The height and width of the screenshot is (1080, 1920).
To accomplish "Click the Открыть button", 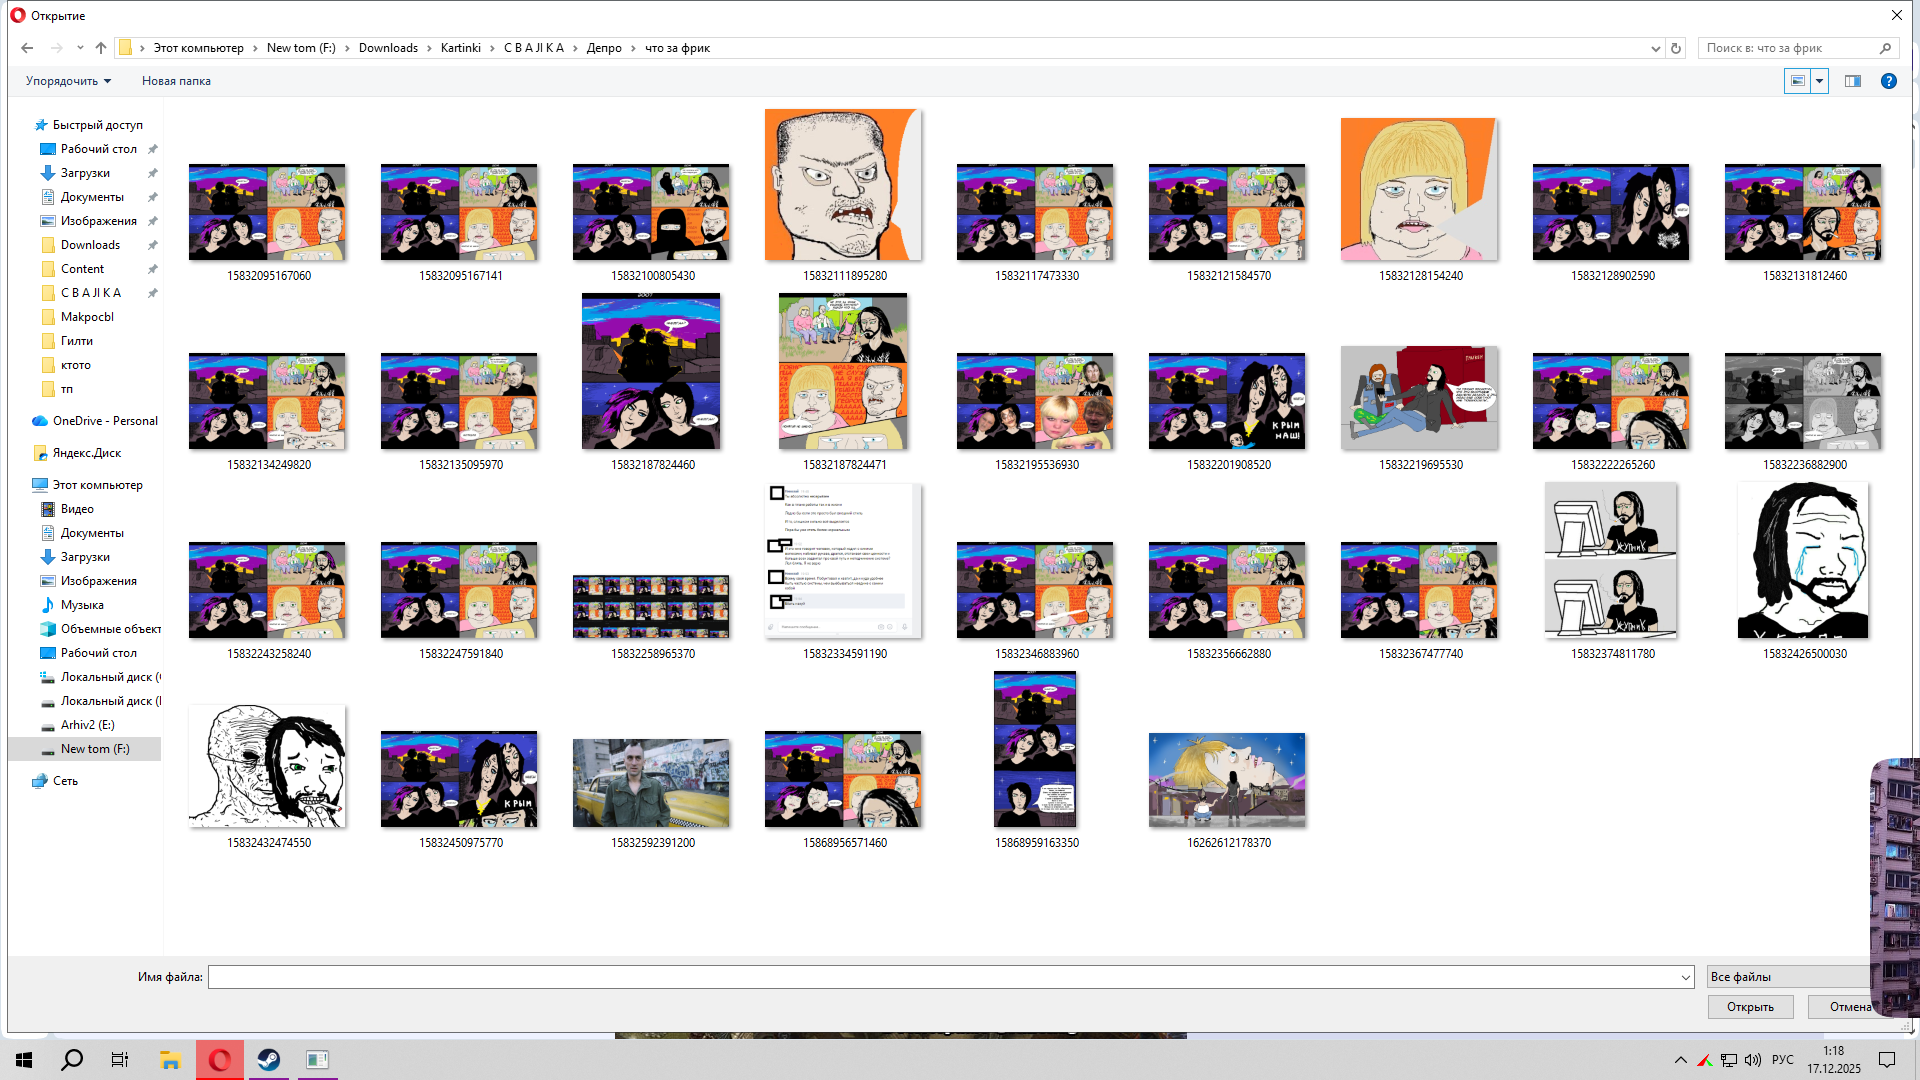I will (x=1750, y=1007).
